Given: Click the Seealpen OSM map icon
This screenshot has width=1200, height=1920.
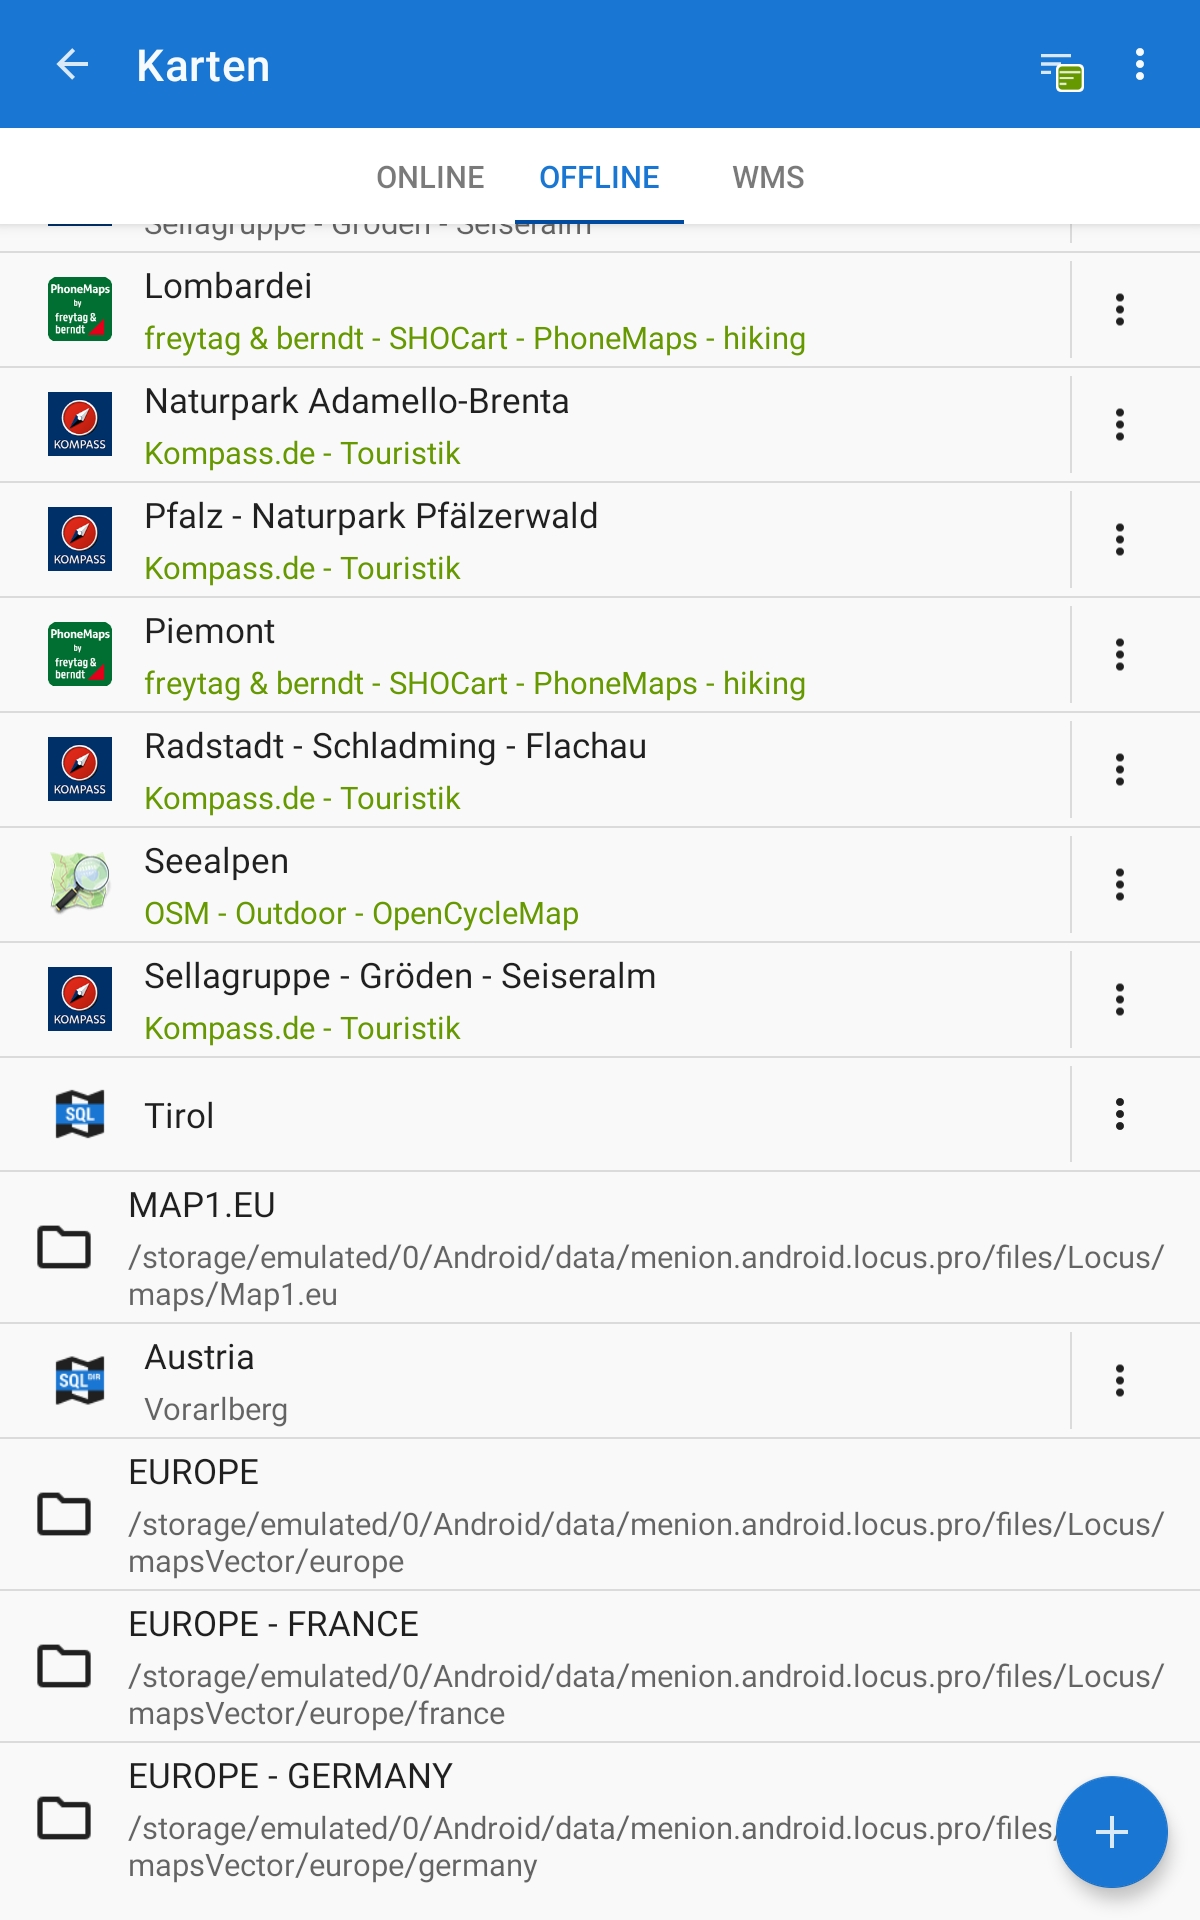Looking at the screenshot, I should (x=80, y=884).
